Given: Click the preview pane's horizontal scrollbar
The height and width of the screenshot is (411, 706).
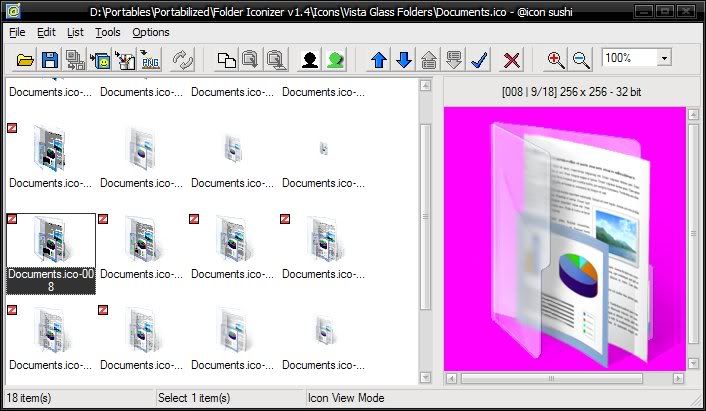Looking at the screenshot, I should tap(565, 379).
